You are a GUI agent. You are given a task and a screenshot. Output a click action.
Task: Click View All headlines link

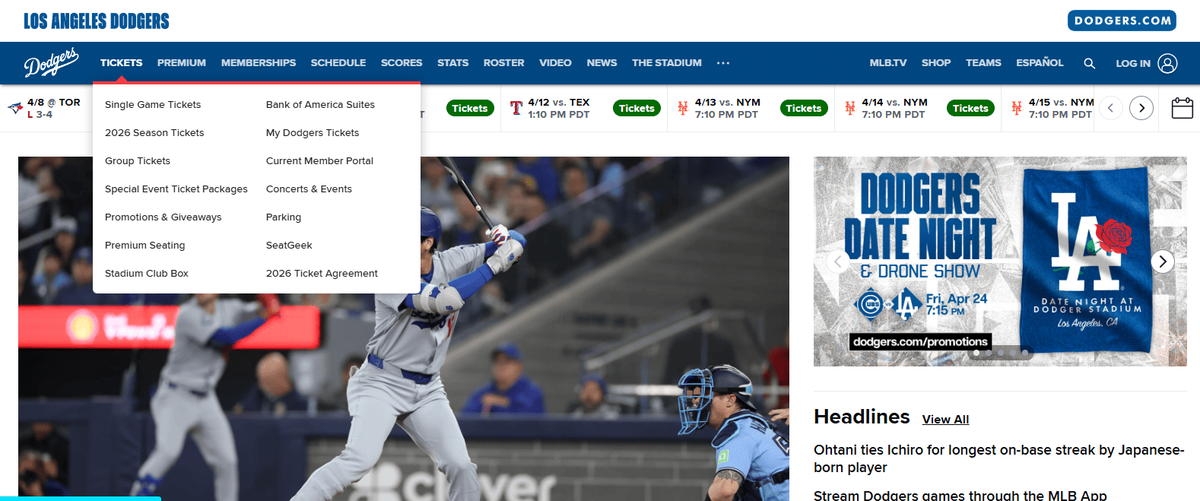945,419
